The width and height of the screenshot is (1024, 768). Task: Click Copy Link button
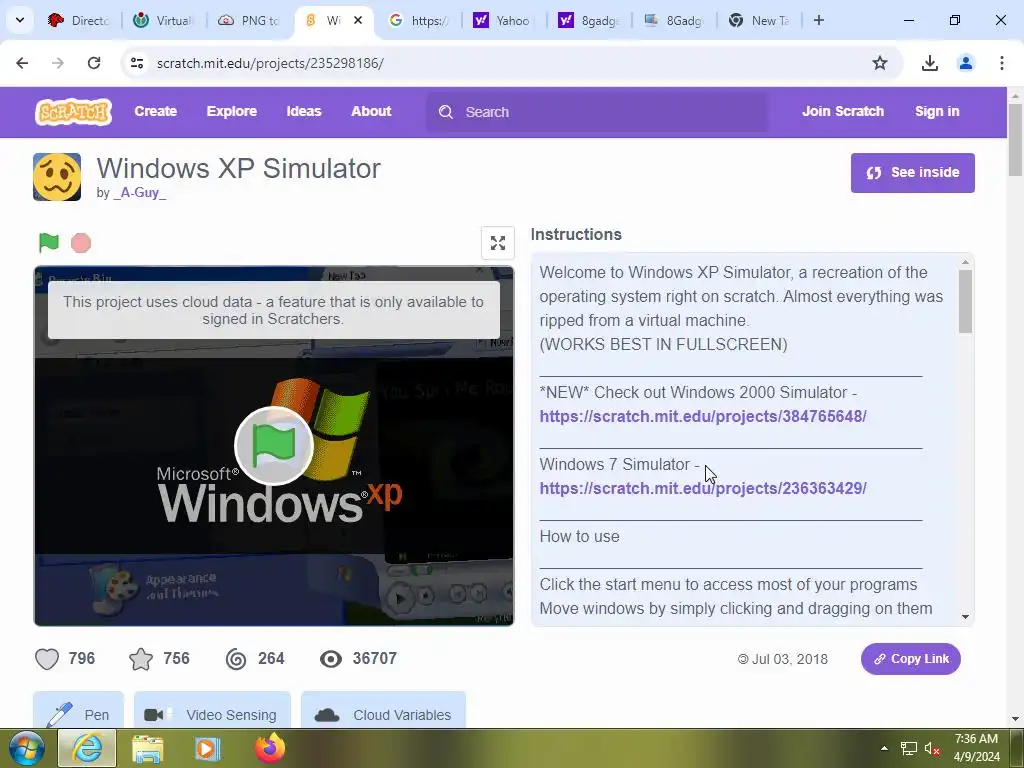point(910,659)
